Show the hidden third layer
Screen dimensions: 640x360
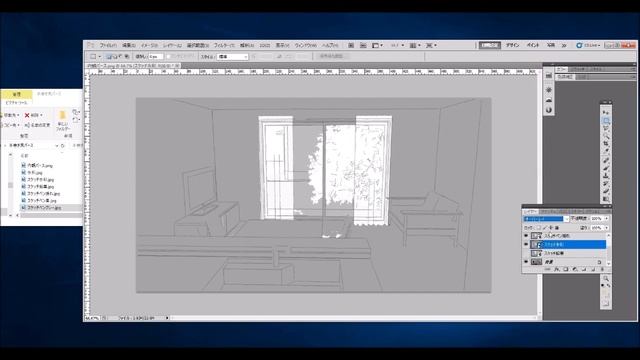[x=526, y=253]
